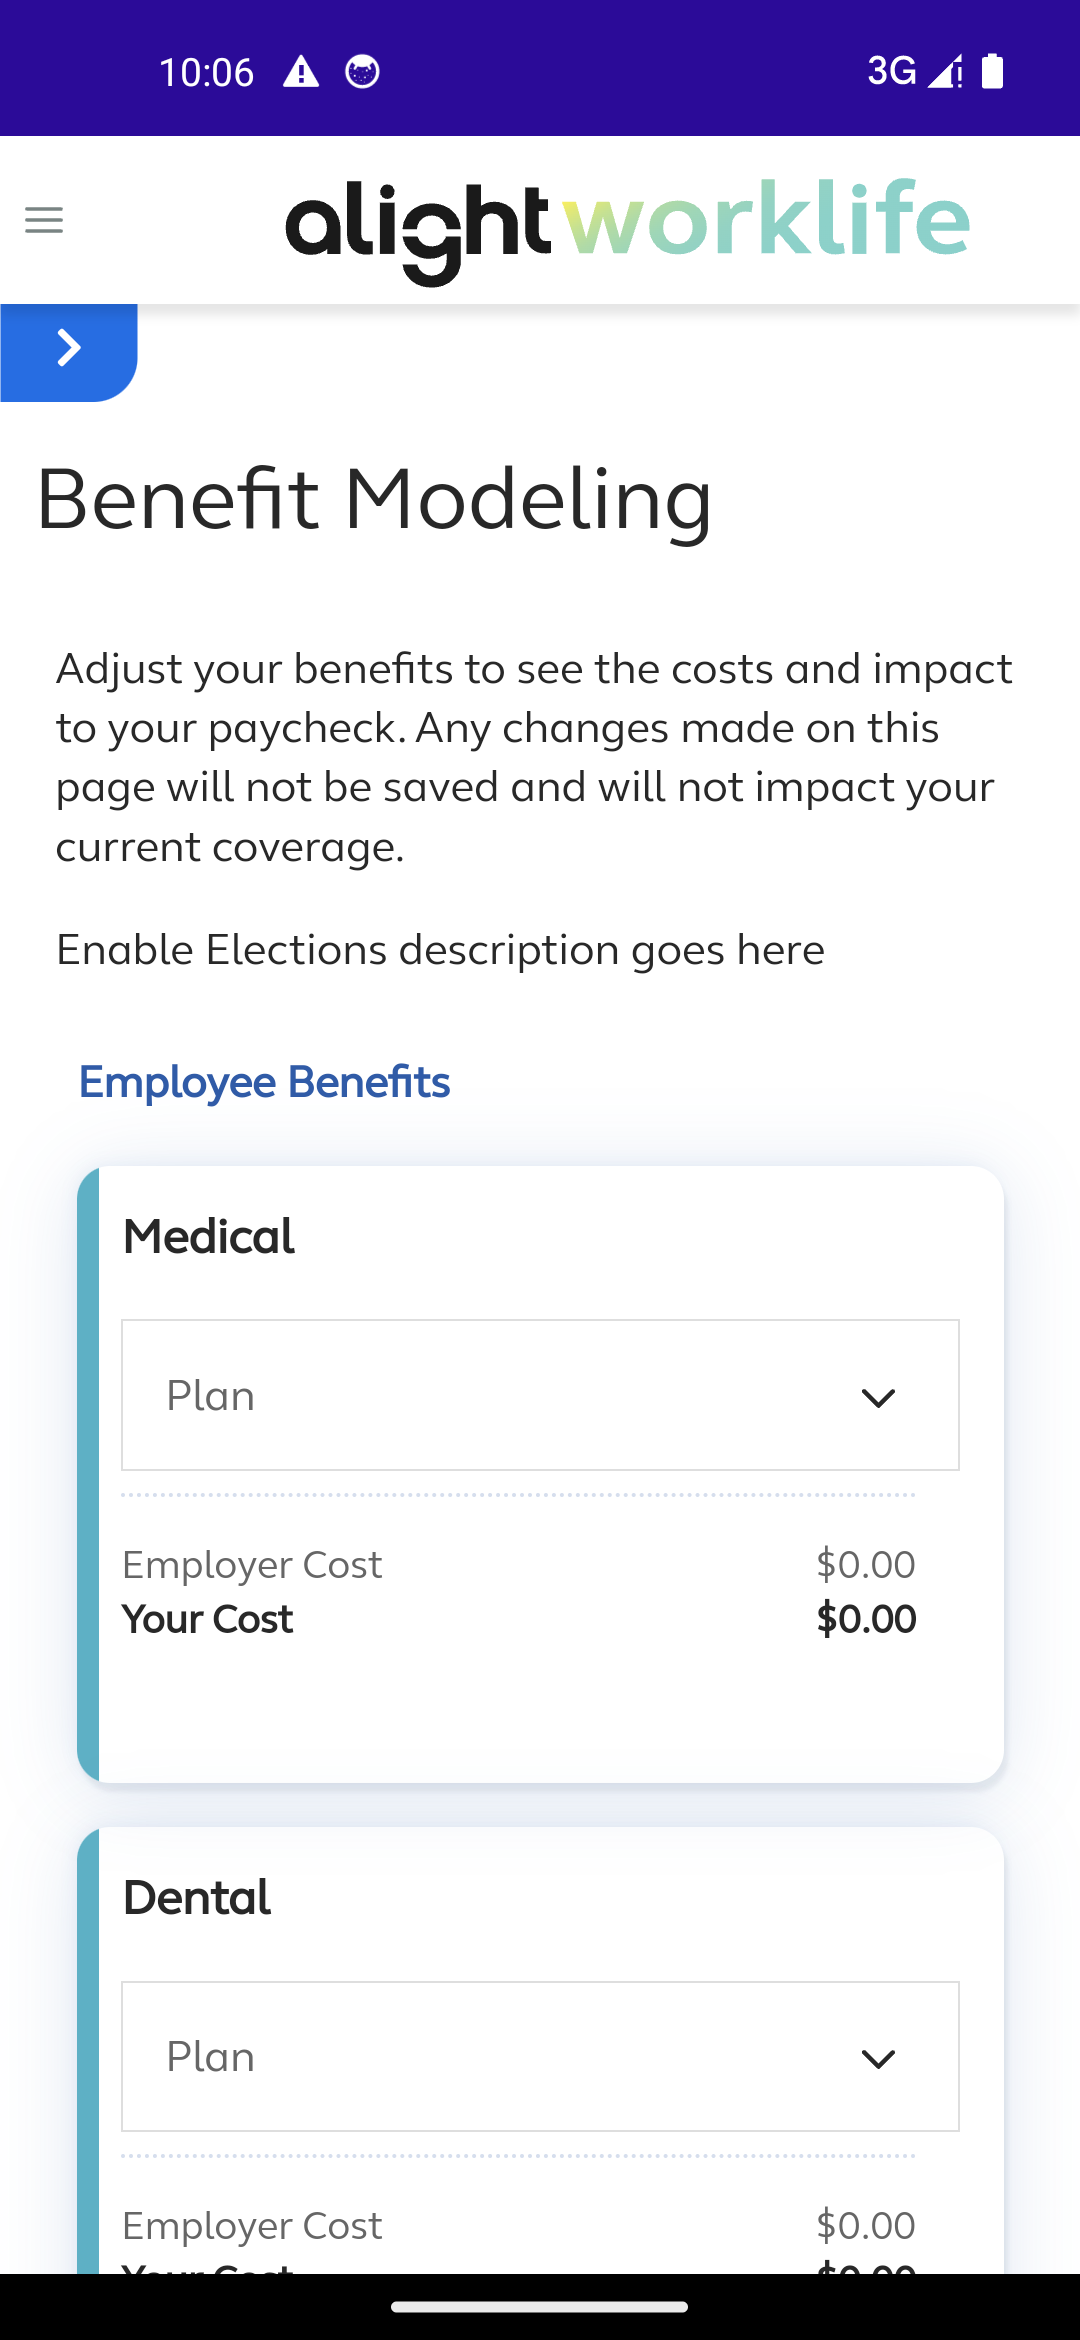Tap the Medical card title

click(208, 1237)
